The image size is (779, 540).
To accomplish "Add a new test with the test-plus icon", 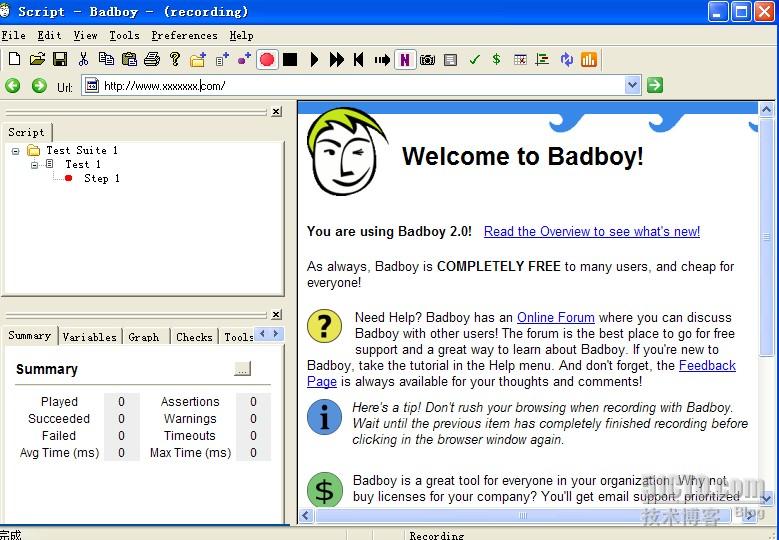I will (222, 60).
